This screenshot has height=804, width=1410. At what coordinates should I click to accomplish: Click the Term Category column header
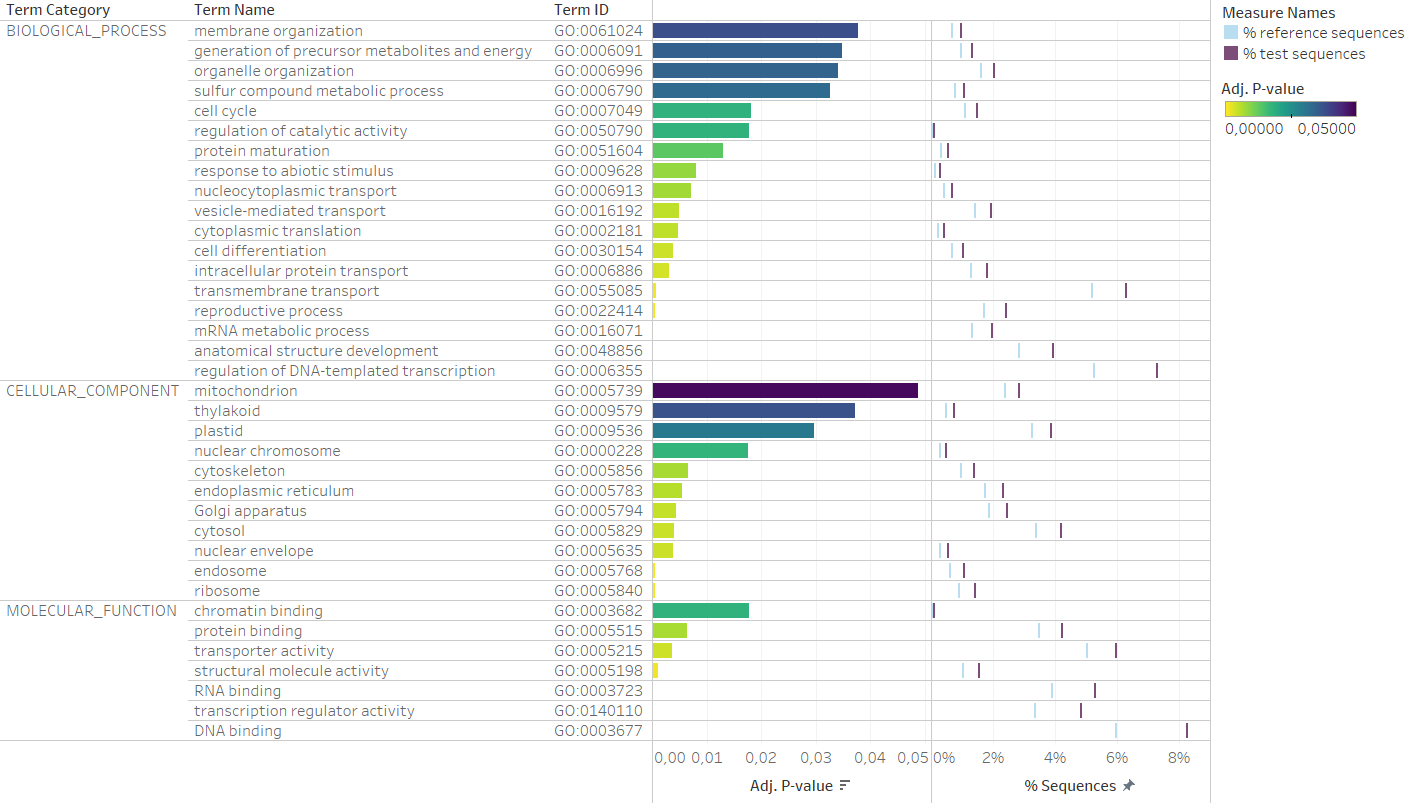58,10
